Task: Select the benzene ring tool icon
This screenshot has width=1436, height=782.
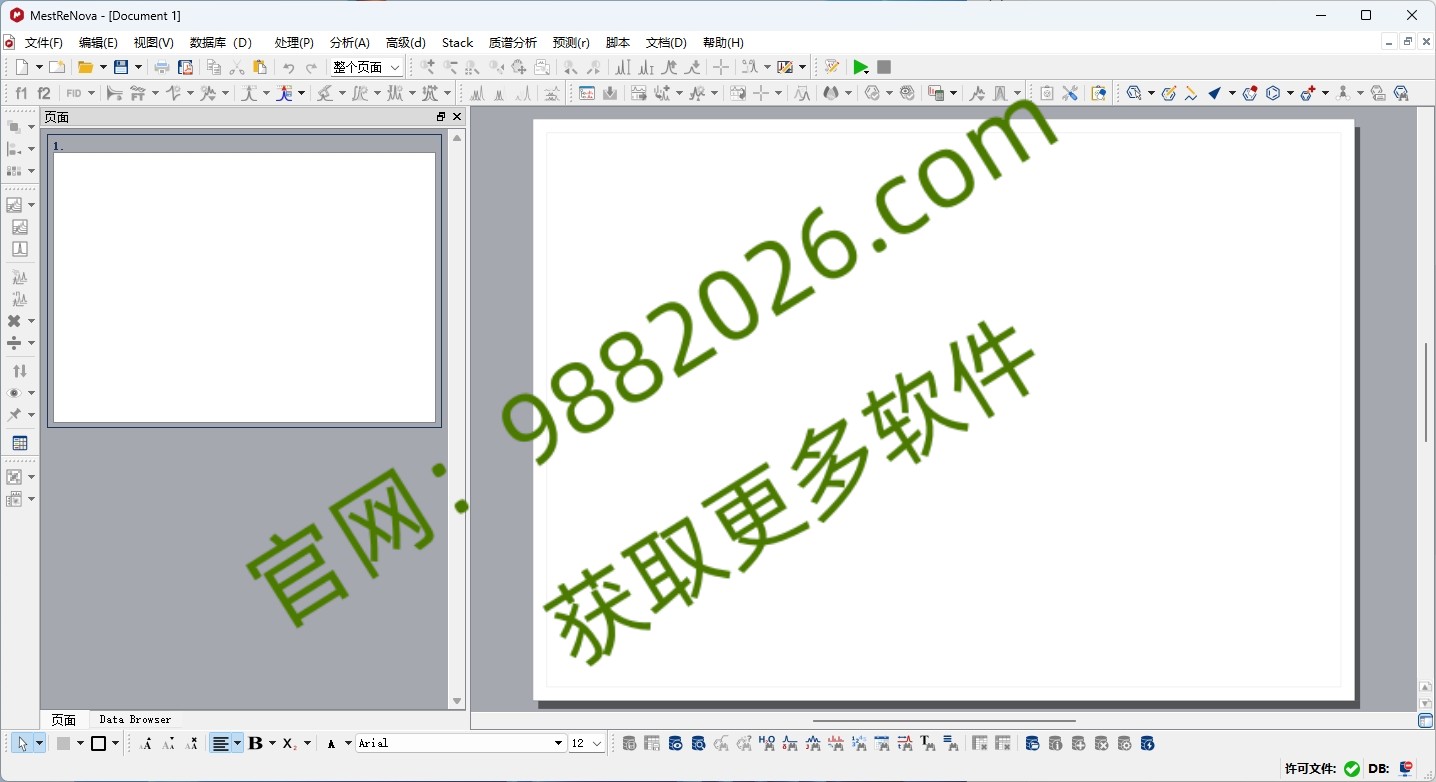Action: 1273,93
